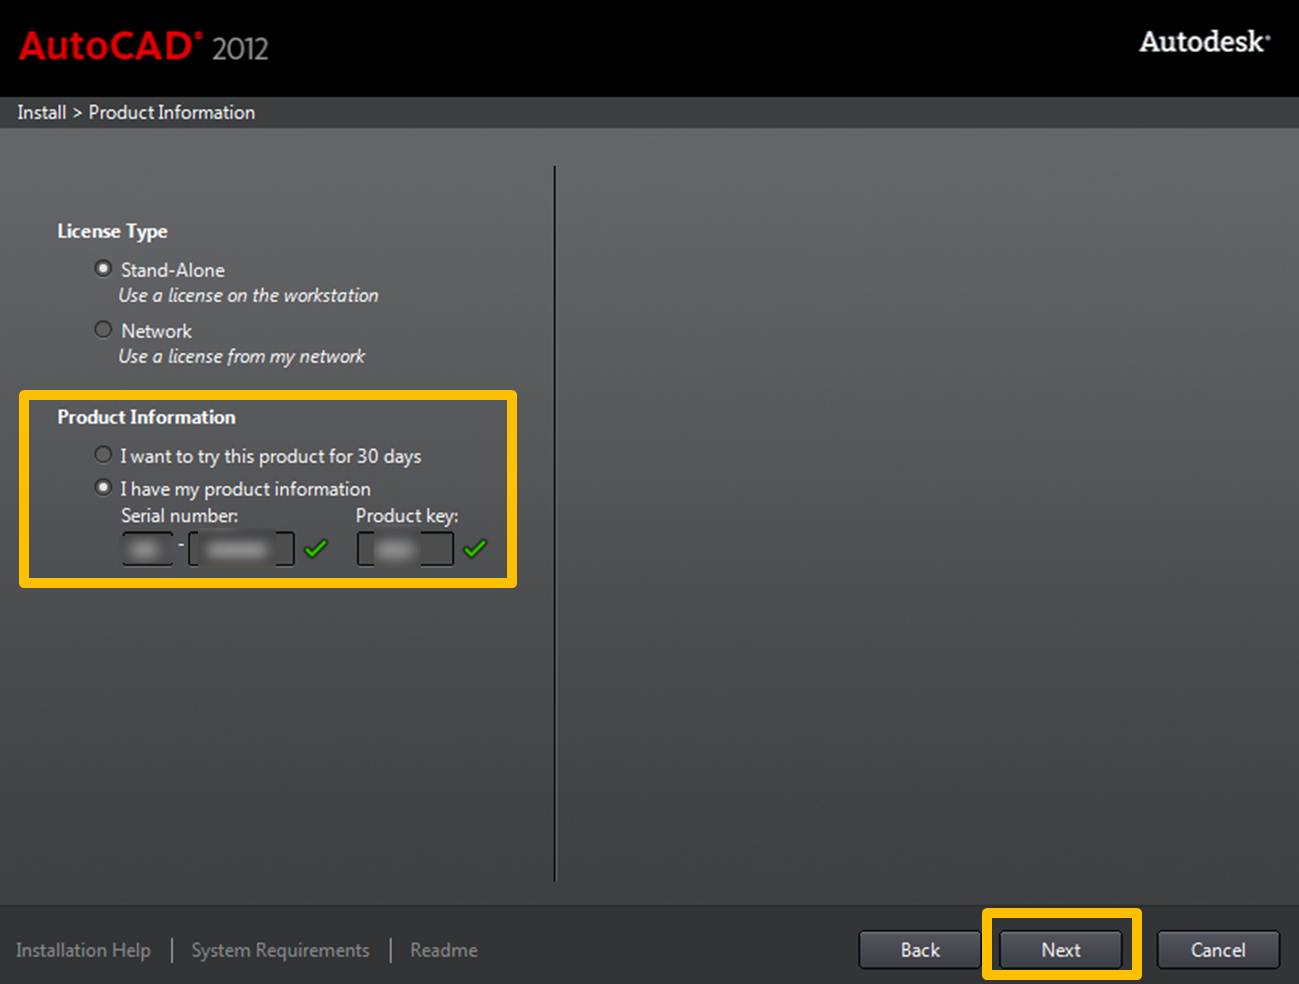
Task: Click the second serial number field
Action: [241, 549]
